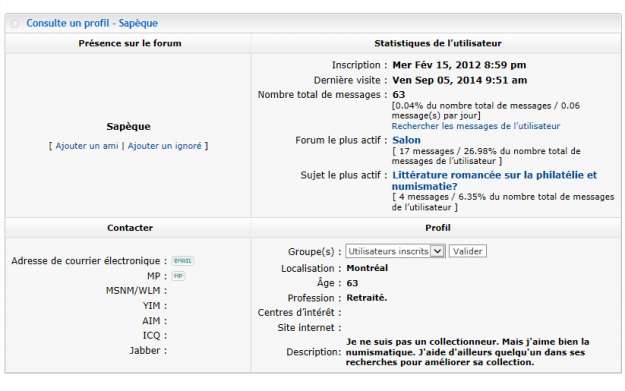
Task: Click the ICQ label
Action: [155, 336]
